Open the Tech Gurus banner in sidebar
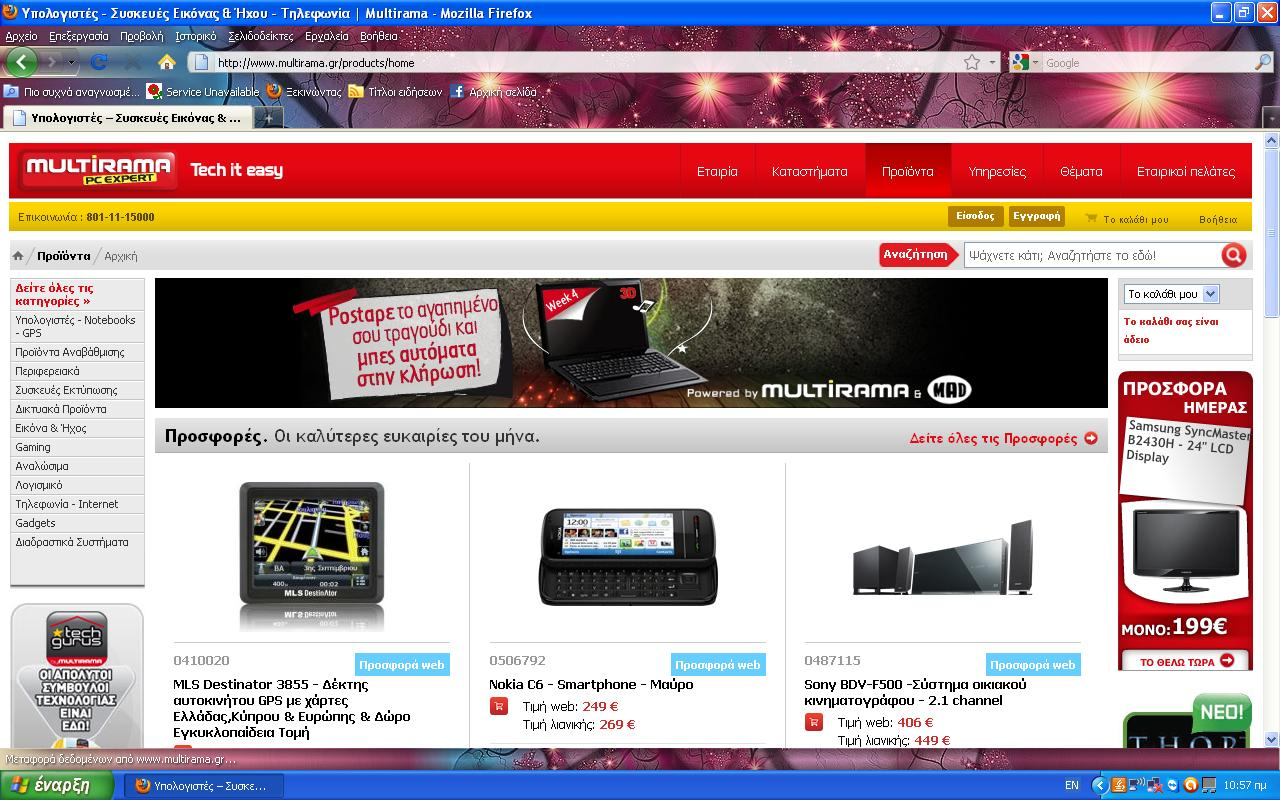 (x=77, y=676)
